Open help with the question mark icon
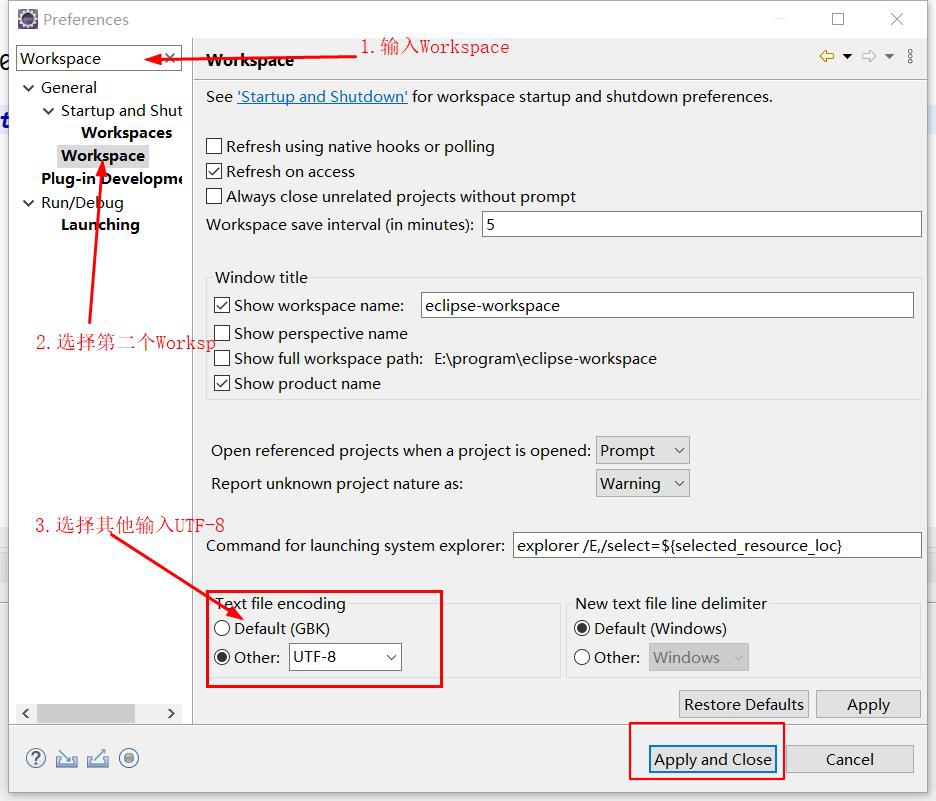 click(36, 758)
